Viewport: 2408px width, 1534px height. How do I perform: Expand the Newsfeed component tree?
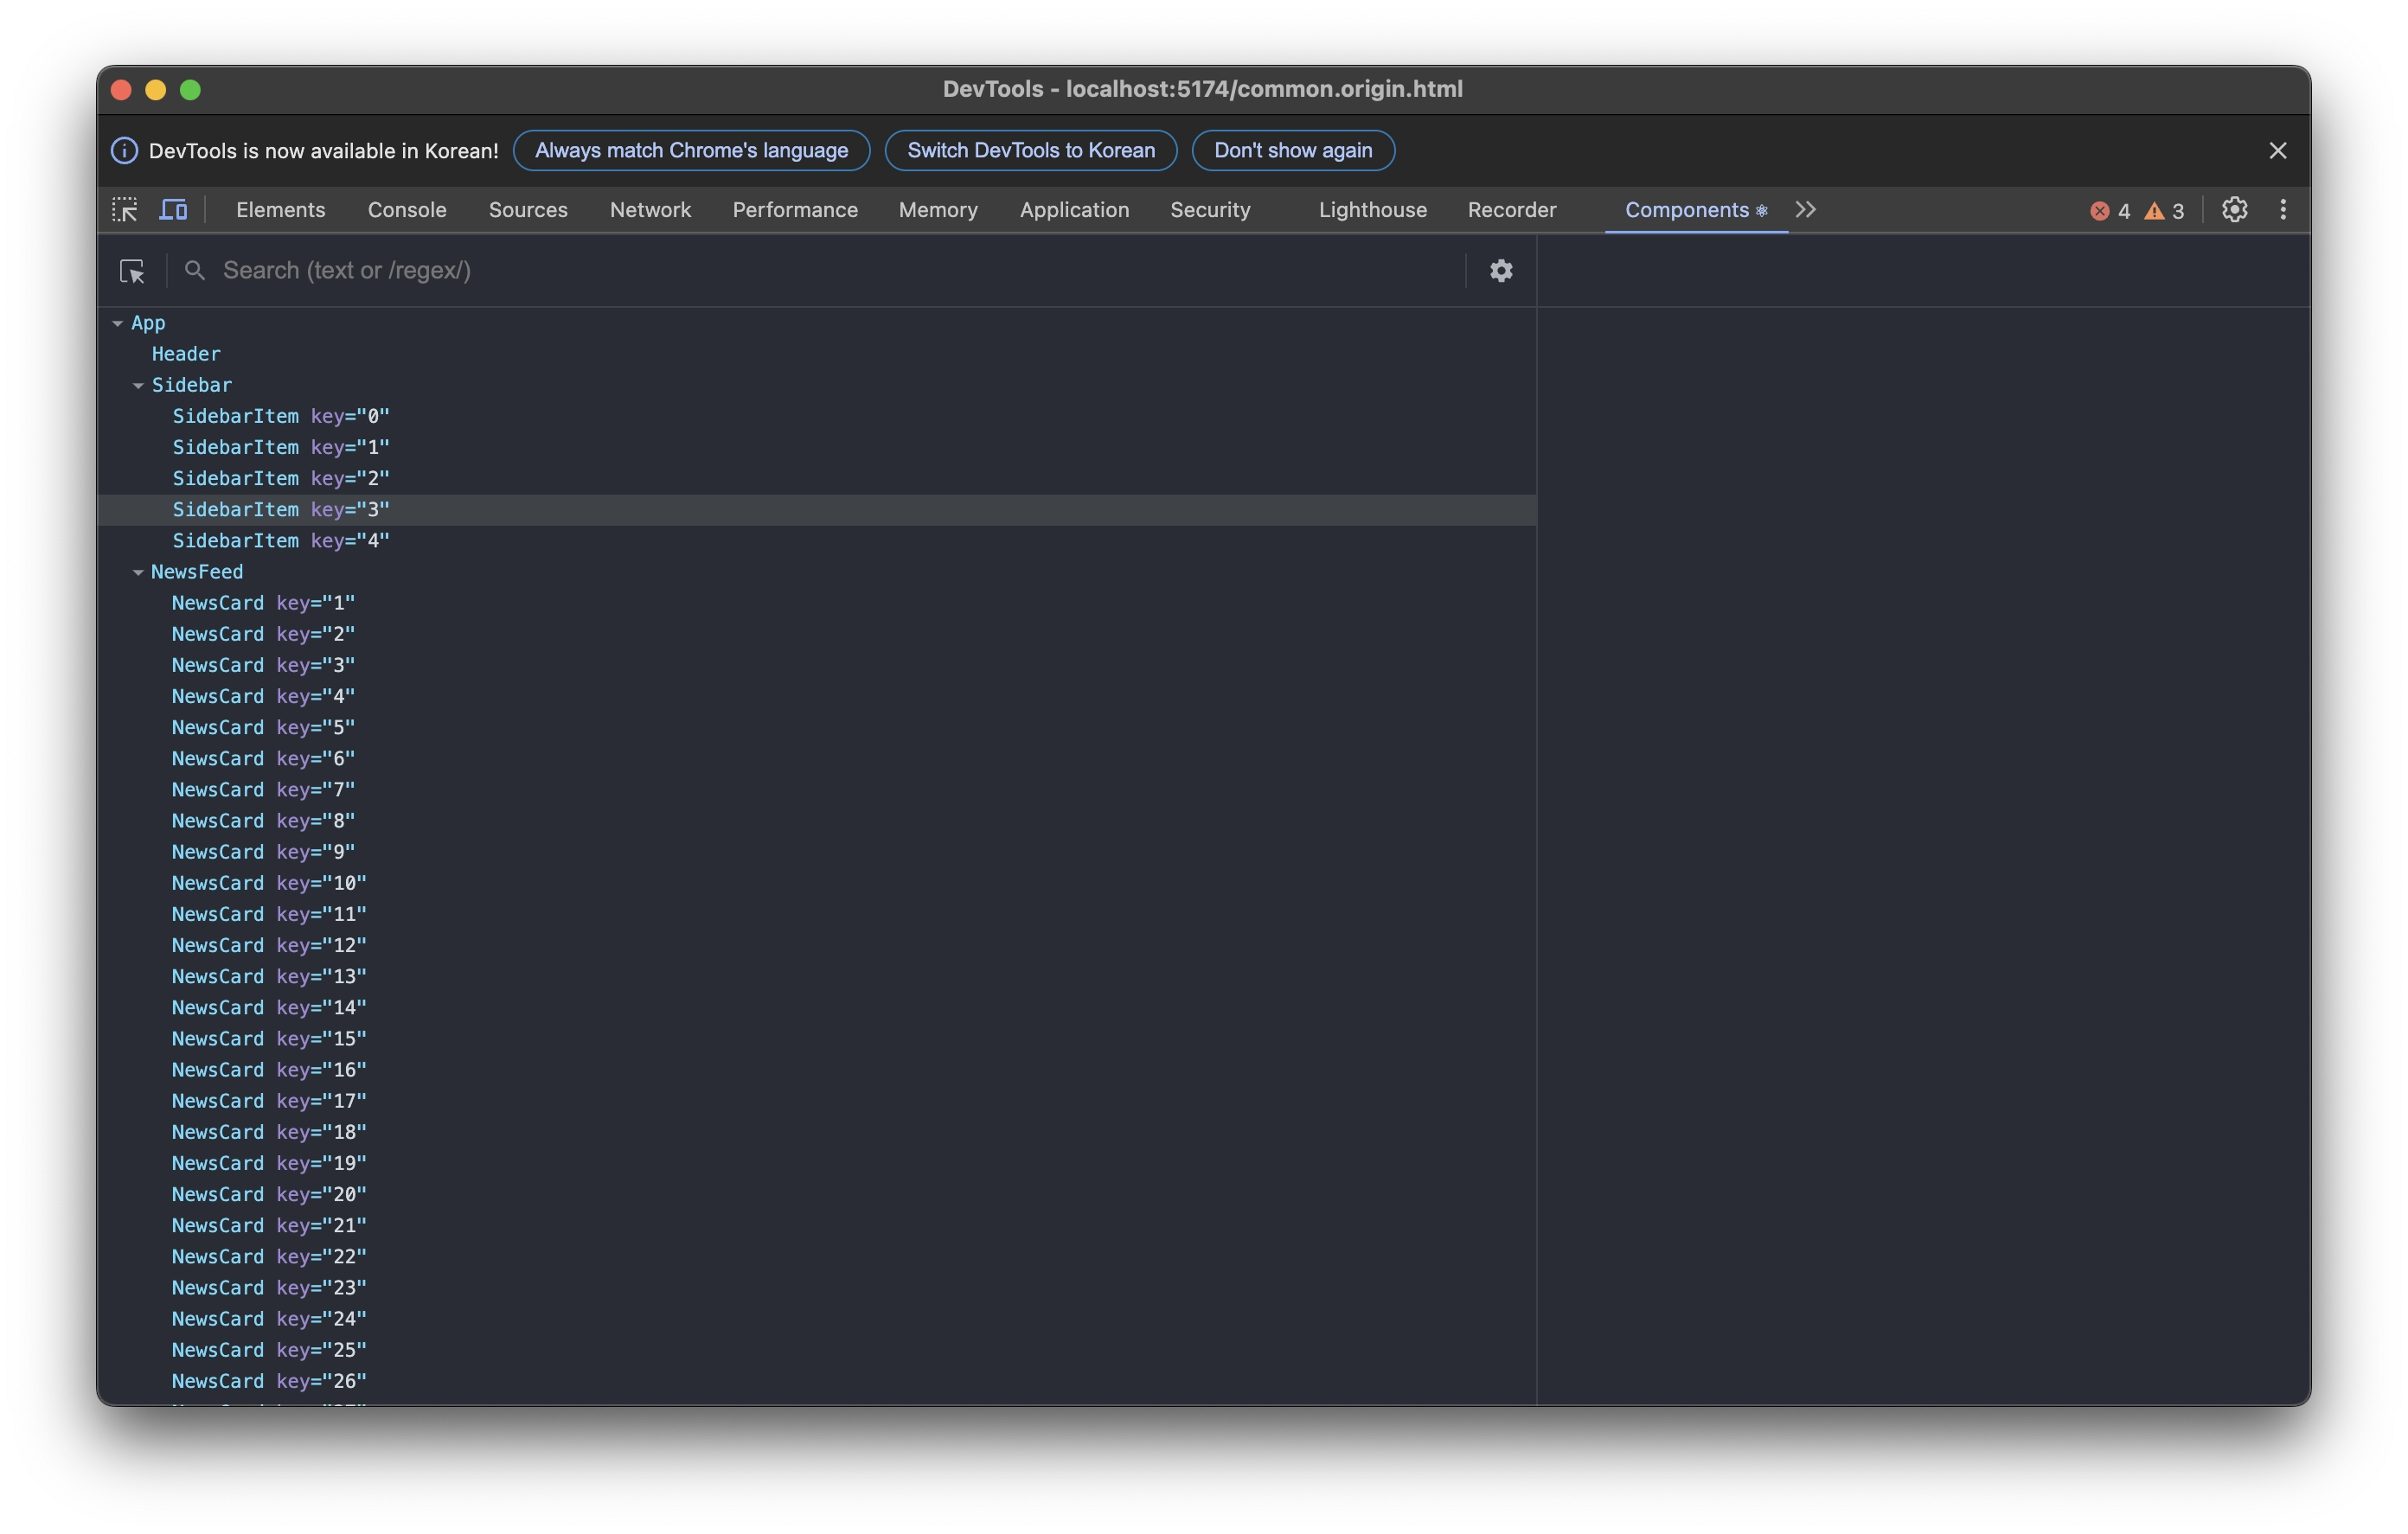pos(137,571)
